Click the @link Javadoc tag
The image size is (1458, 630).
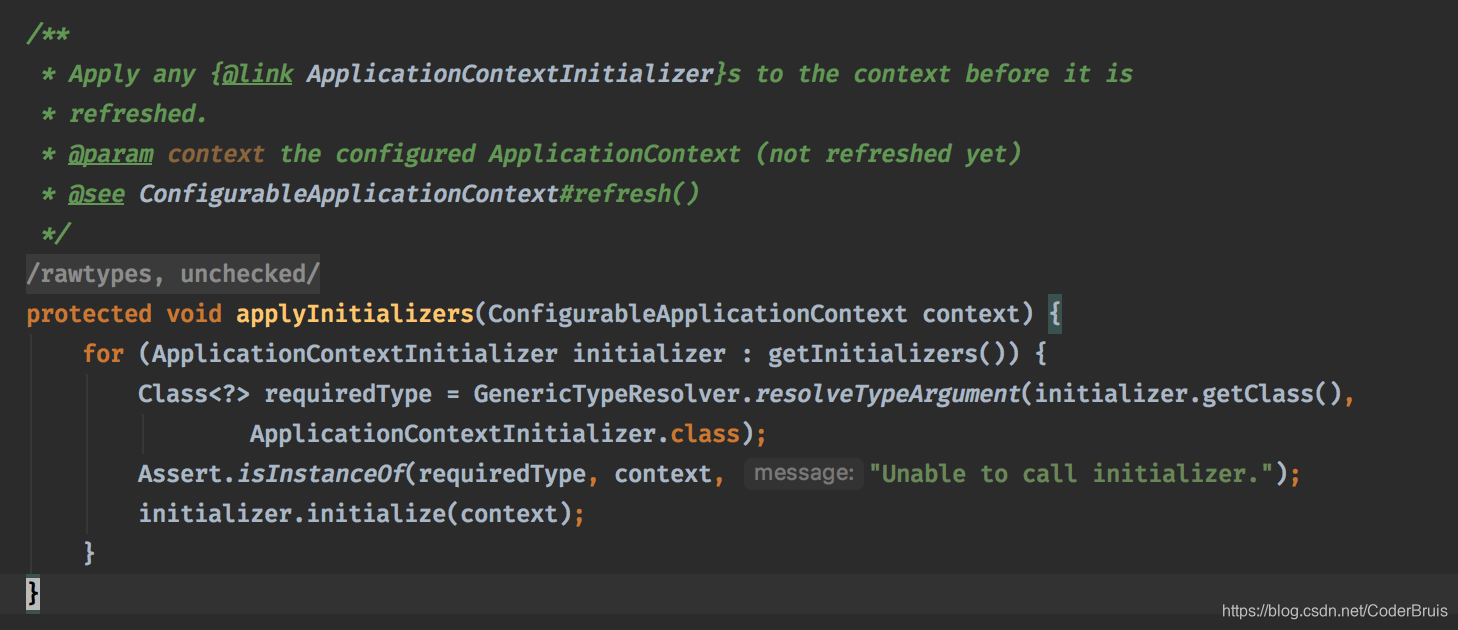pos(257,74)
